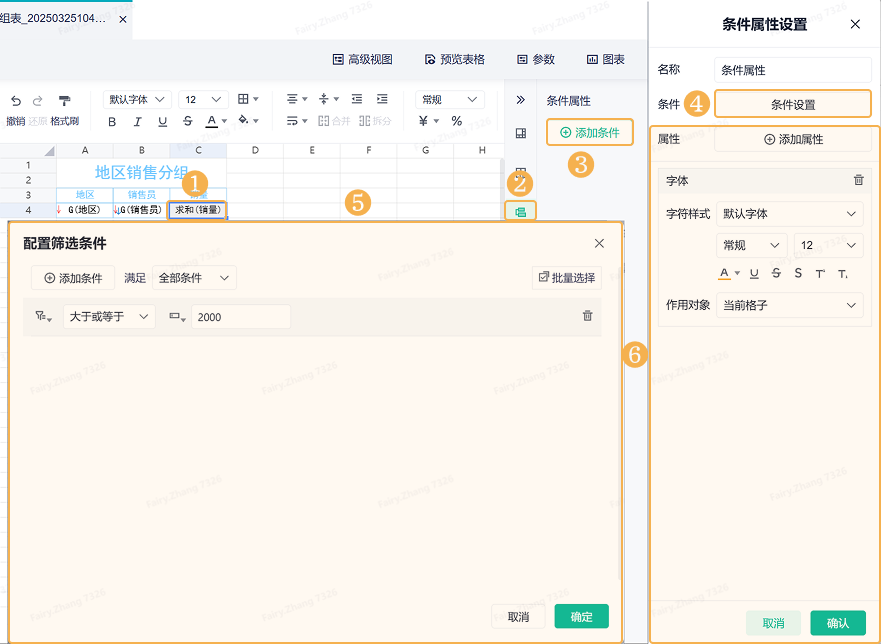Click the green 添加条件 button under 条件属性

coord(590,133)
